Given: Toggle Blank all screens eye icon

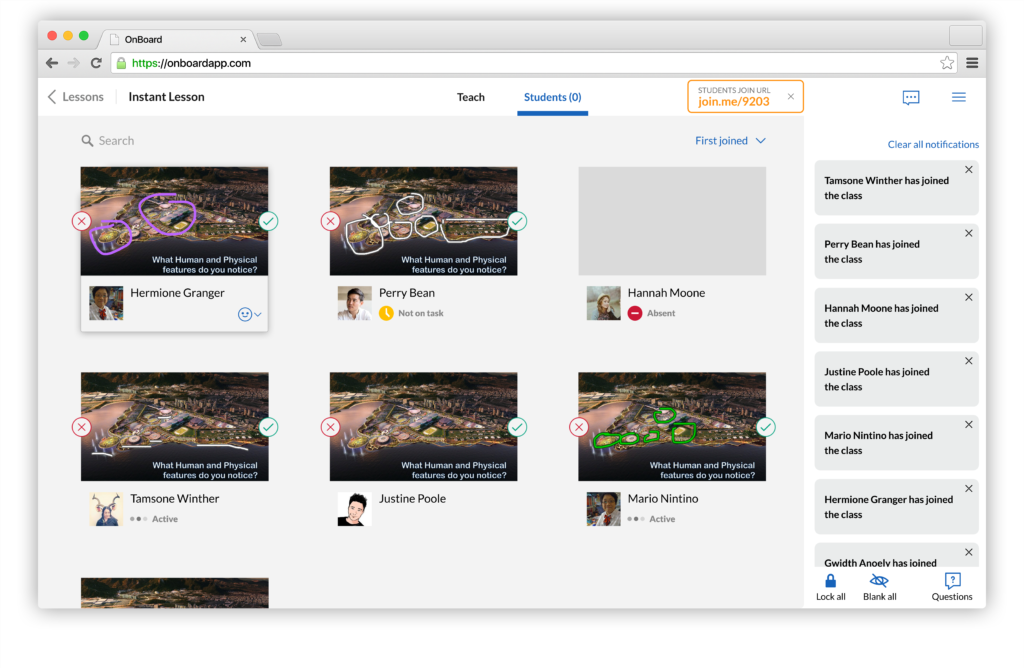Looking at the screenshot, I should pyautogui.click(x=879, y=581).
